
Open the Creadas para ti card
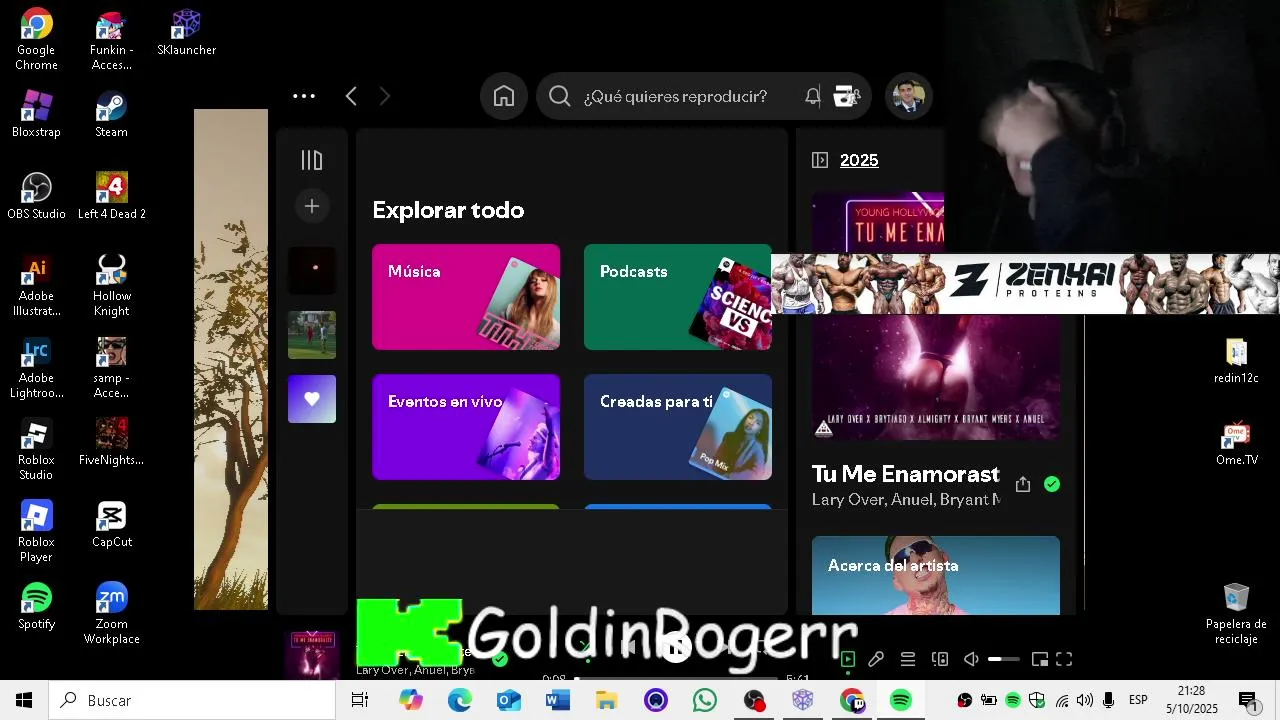point(678,427)
